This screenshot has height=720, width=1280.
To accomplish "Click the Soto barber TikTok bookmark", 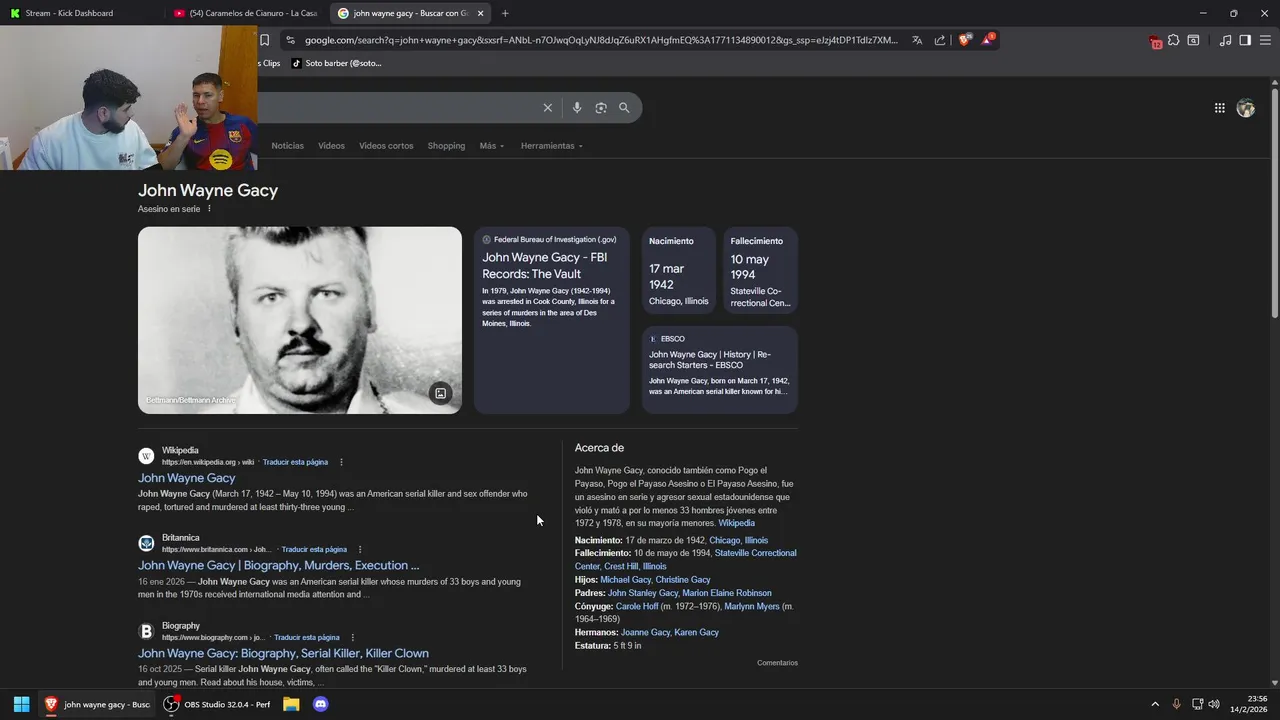I will click(336, 63).
